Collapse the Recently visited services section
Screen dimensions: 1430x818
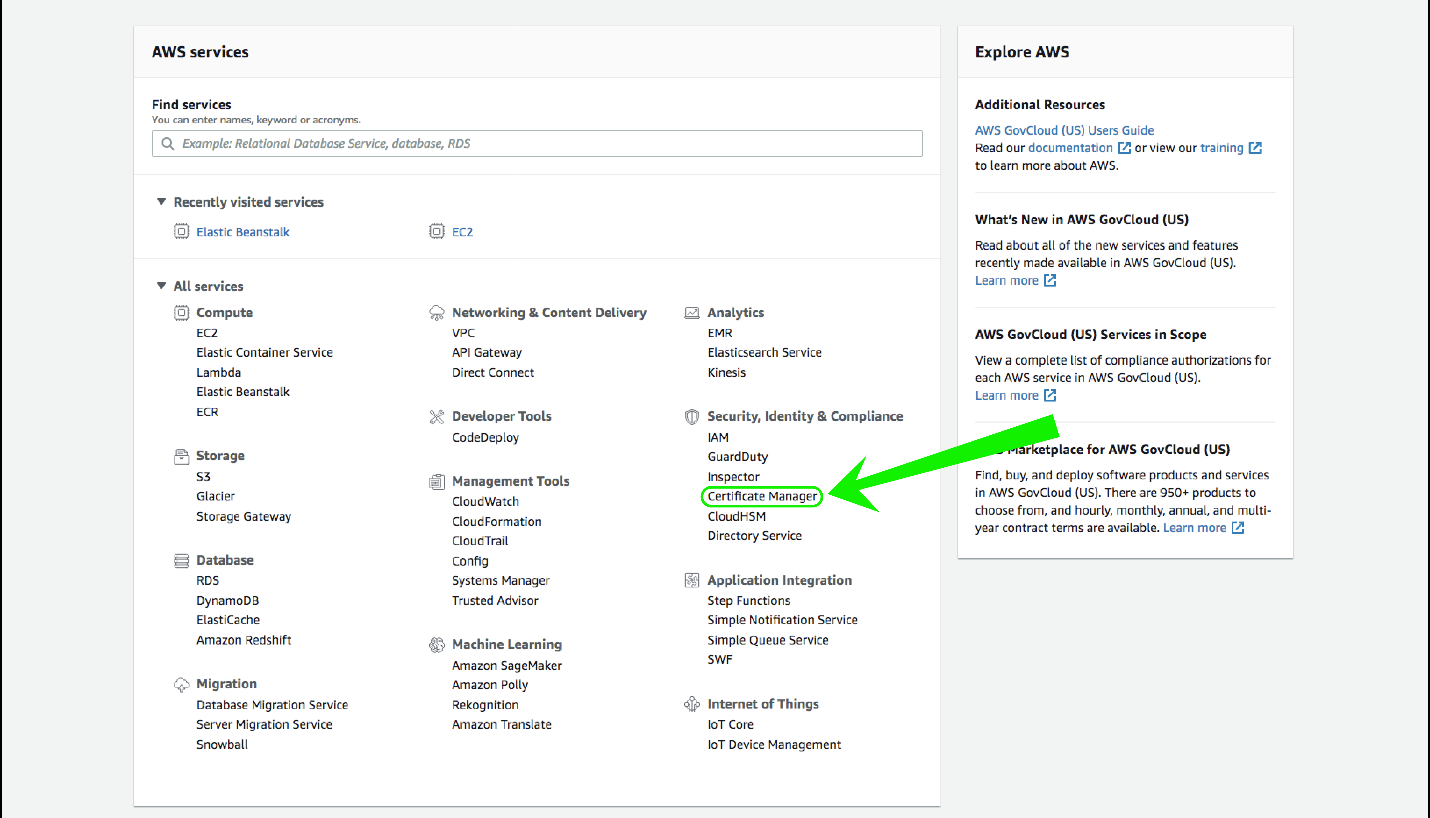161,202
